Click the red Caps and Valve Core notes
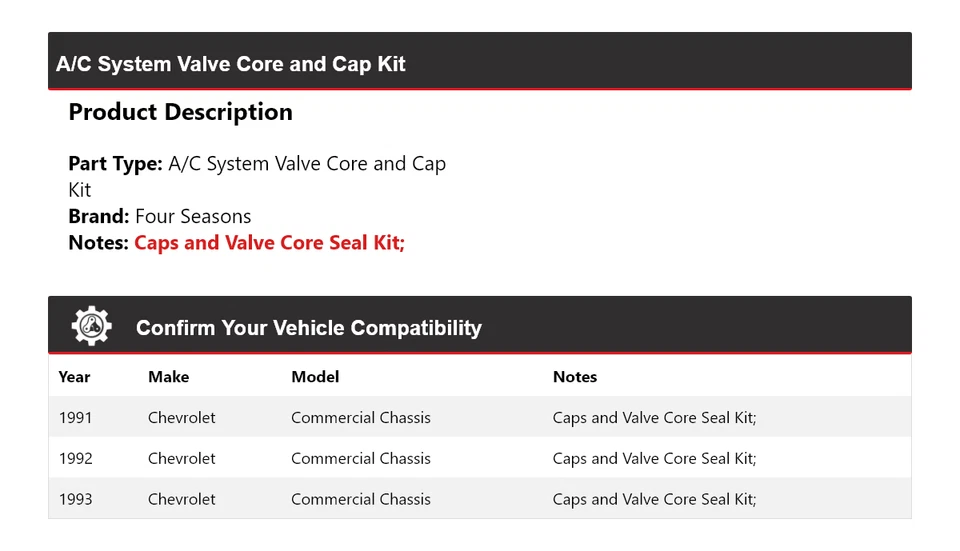The width and height of the screenshot is (960, 551). pyautogui.click(x=269, y=242)
